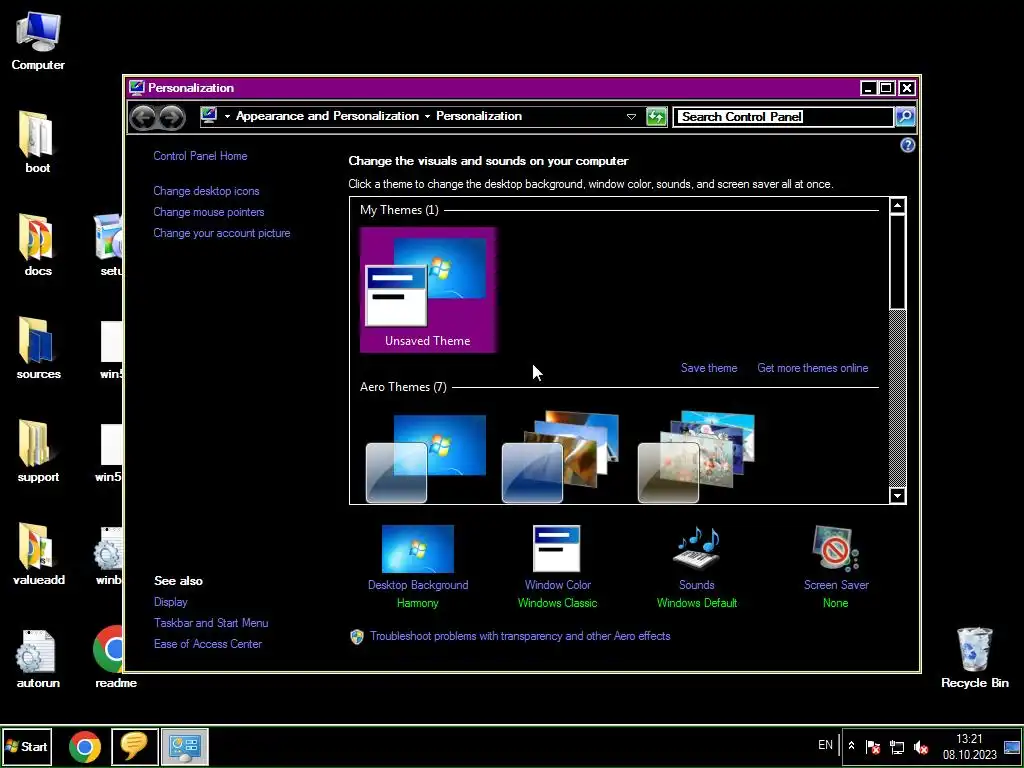Image resolution: width=1024 pixels, height=768 pixels.
Task: Click the Control Panel taskbar button
Action: tap(184, 746)
